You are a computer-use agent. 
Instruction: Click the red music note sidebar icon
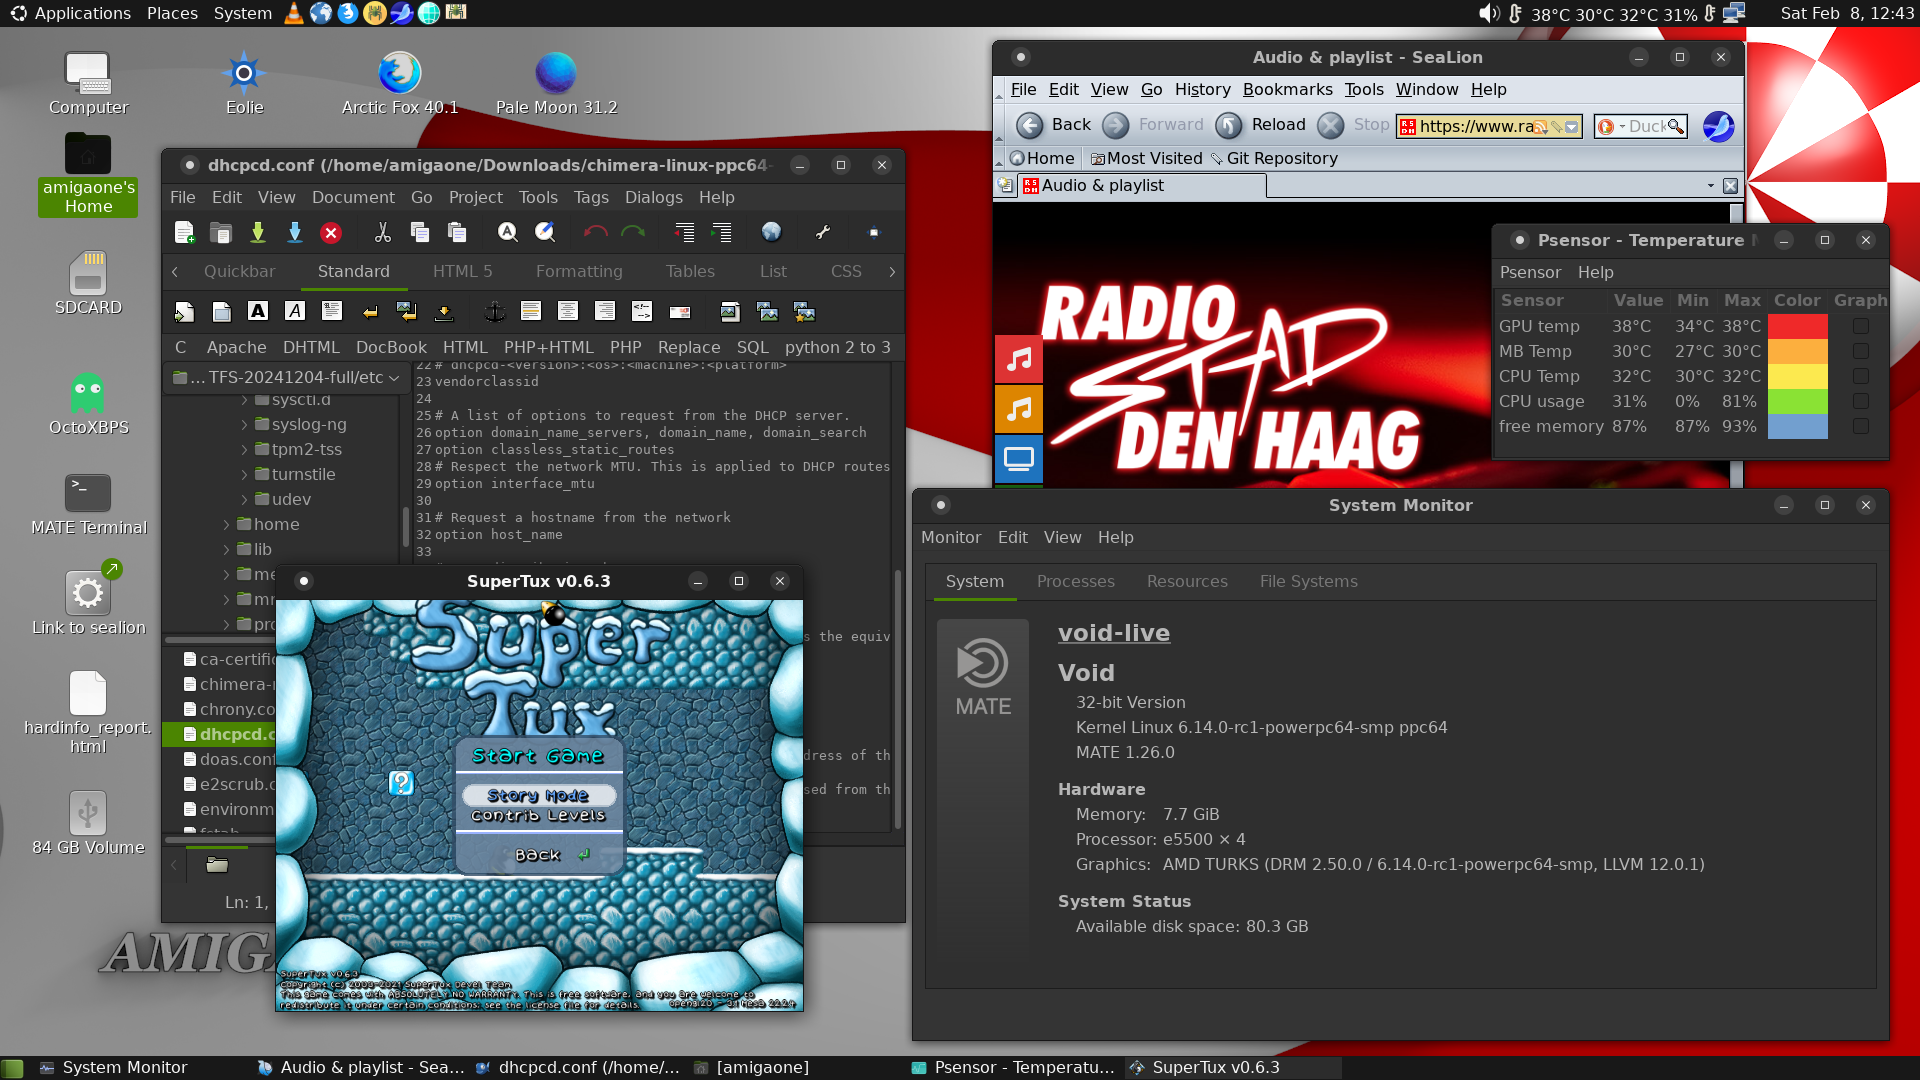point(1019,360)
